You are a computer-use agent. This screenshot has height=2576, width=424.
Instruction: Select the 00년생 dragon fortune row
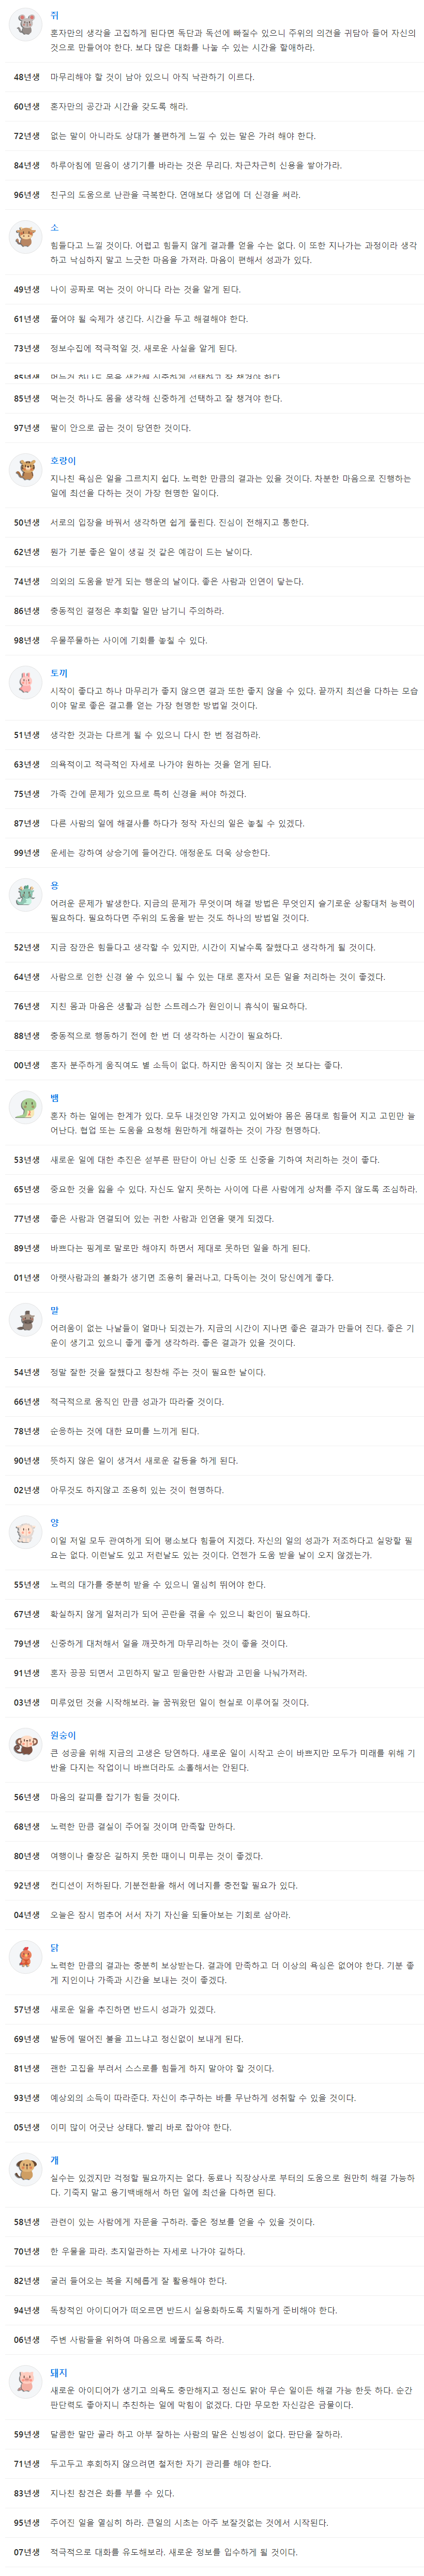[x=212, y=1065]
